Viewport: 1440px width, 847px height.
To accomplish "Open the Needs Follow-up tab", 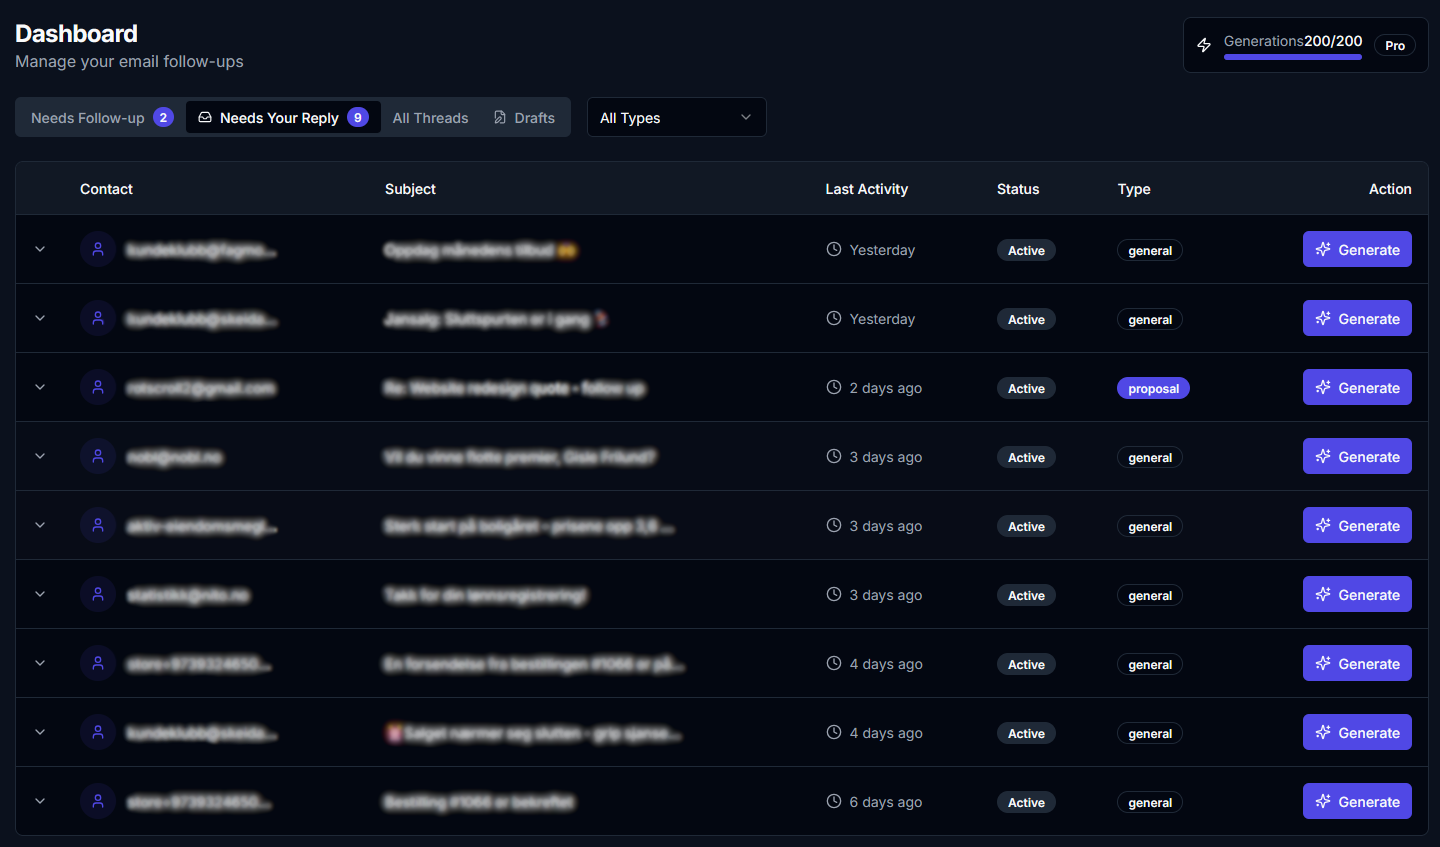I will [x=88, y=117].
